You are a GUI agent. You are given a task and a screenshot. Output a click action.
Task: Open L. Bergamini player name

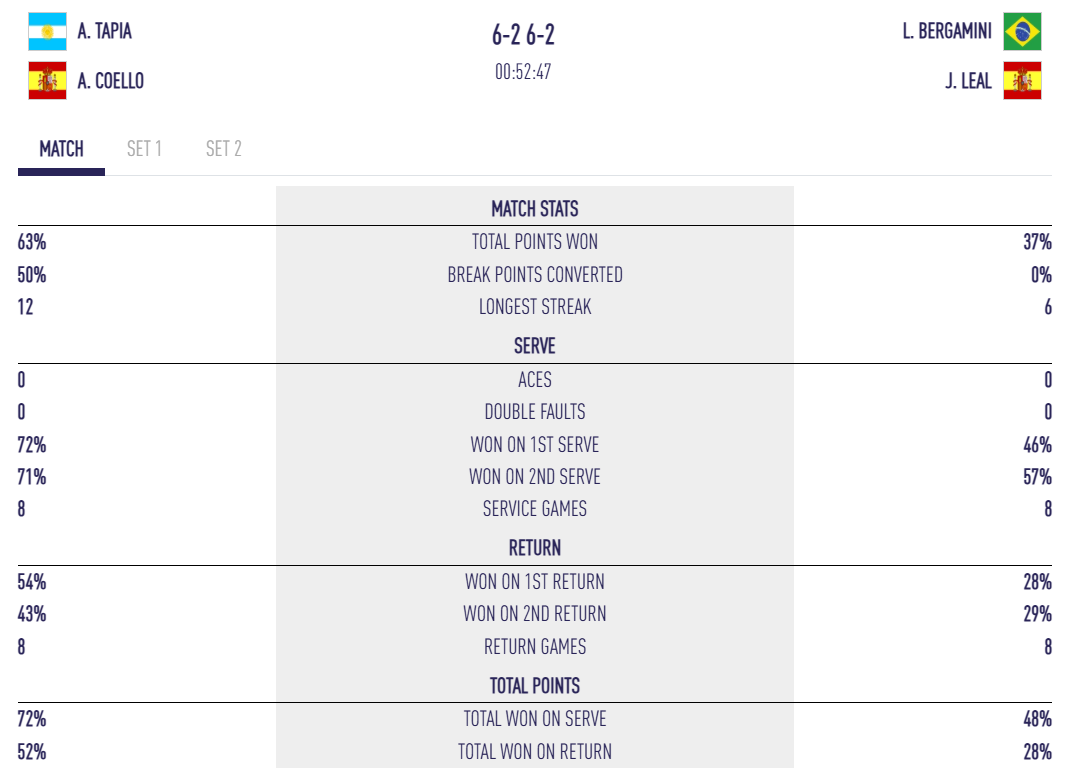click(x=946, y=31)
